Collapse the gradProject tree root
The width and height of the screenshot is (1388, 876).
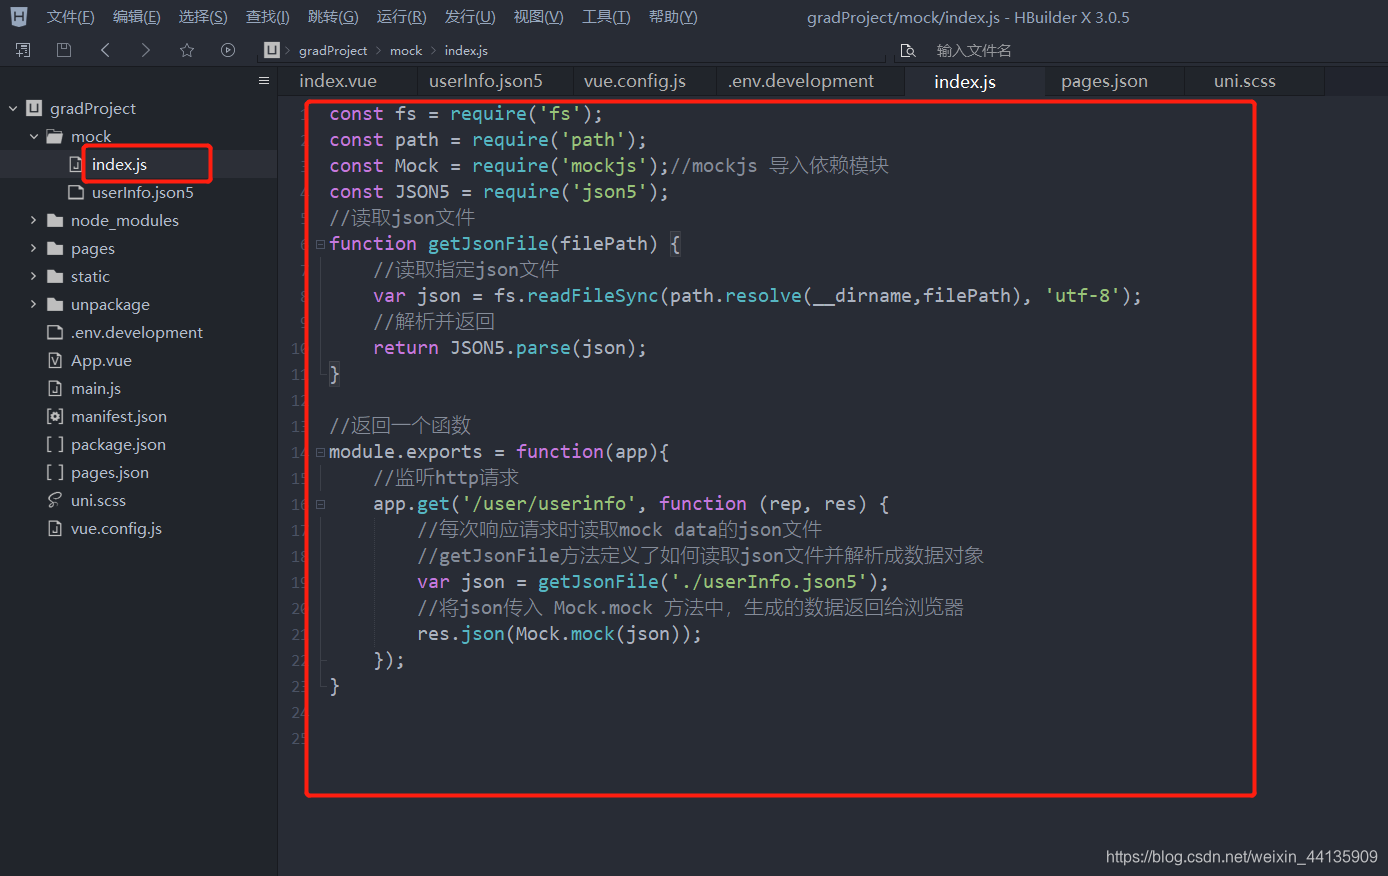coord(13,108)
